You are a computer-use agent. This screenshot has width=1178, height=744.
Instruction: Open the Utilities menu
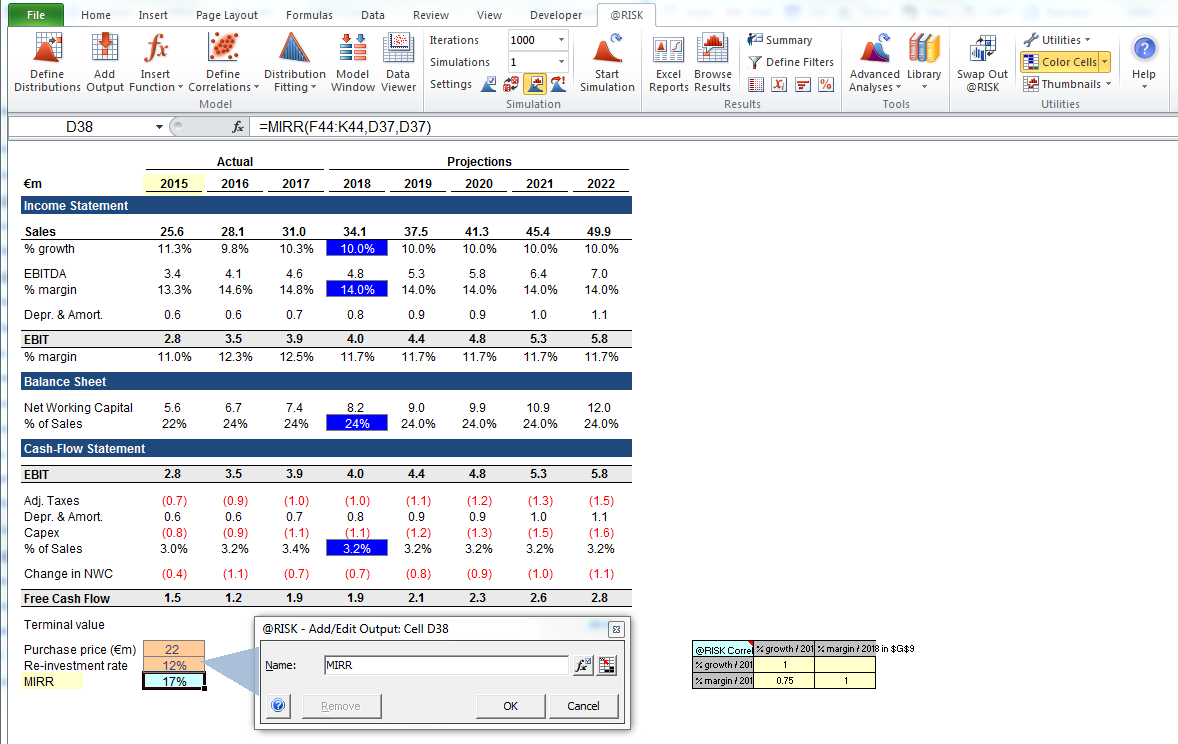(1057, 40)
